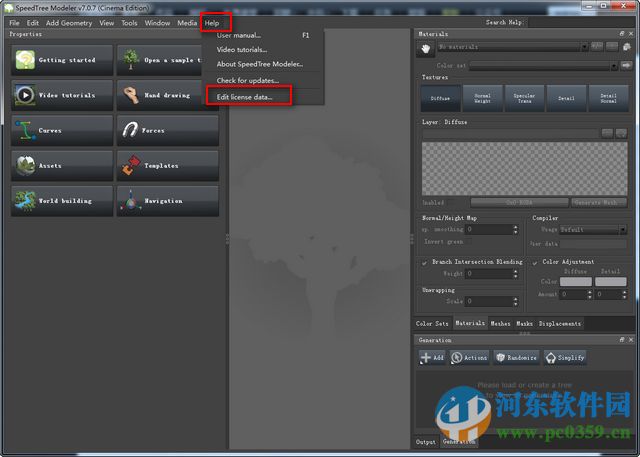Toggle Branch Intersection Blending checkbox
The image size is (640, 457).
[x=425, y=262]
